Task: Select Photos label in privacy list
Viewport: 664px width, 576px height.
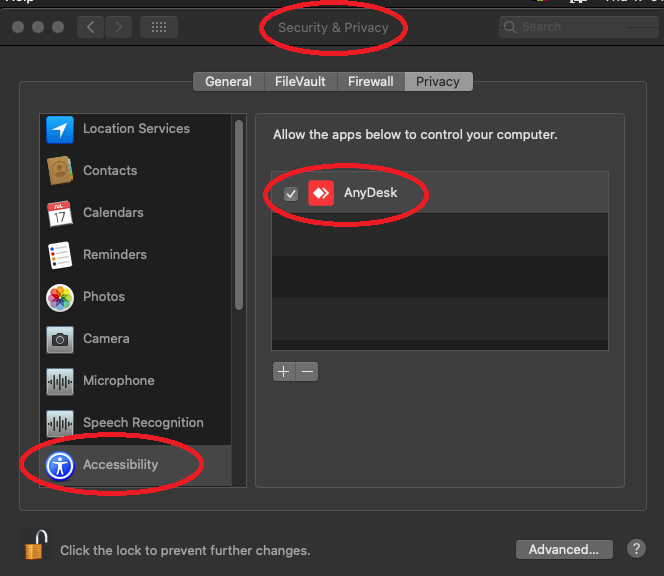Action: 104,296
